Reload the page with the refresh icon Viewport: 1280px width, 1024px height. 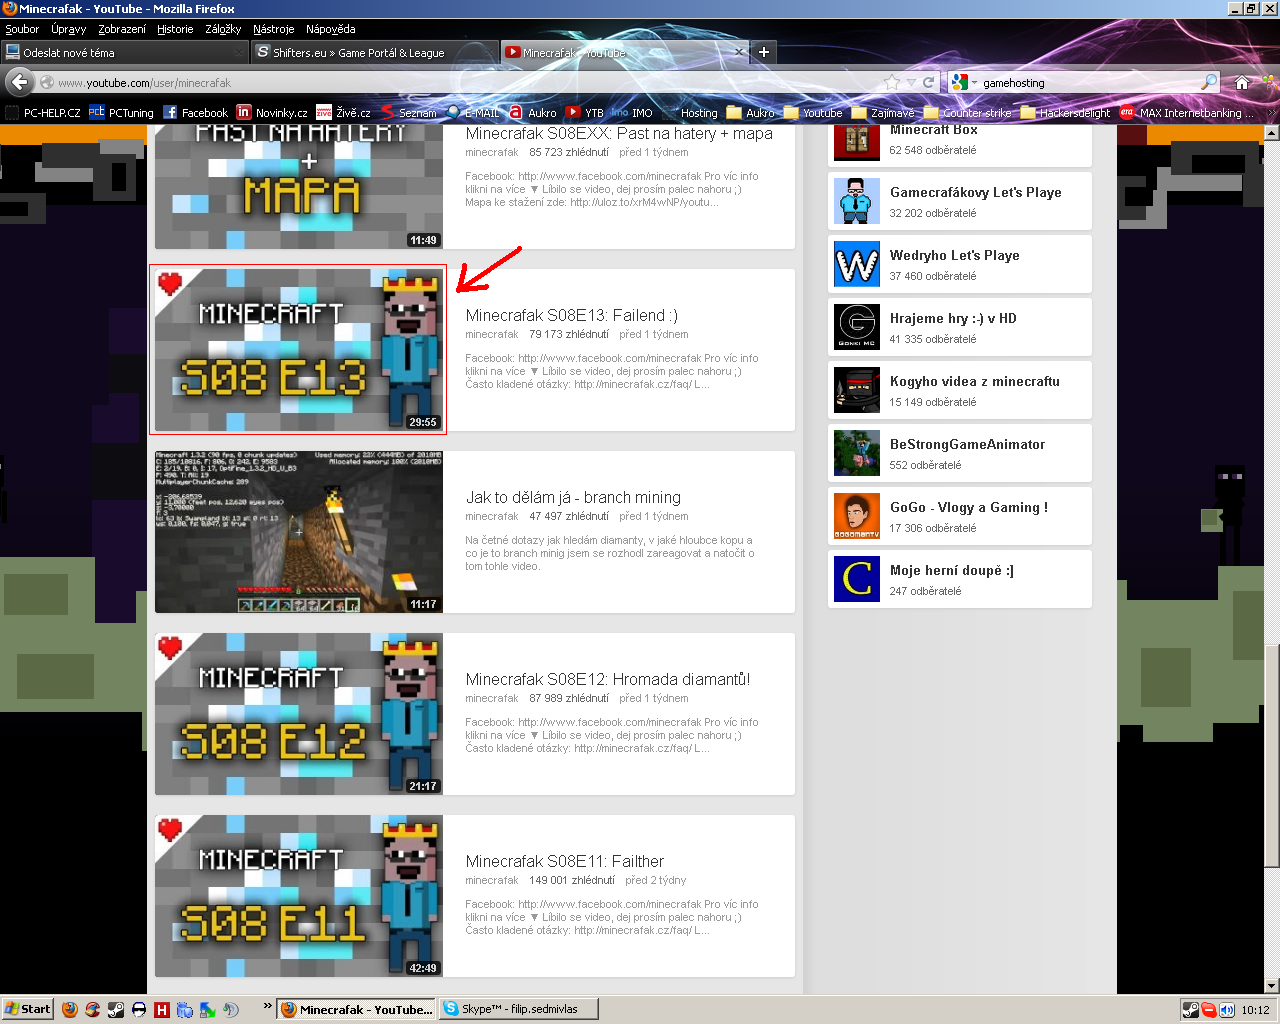pos(929,82)
